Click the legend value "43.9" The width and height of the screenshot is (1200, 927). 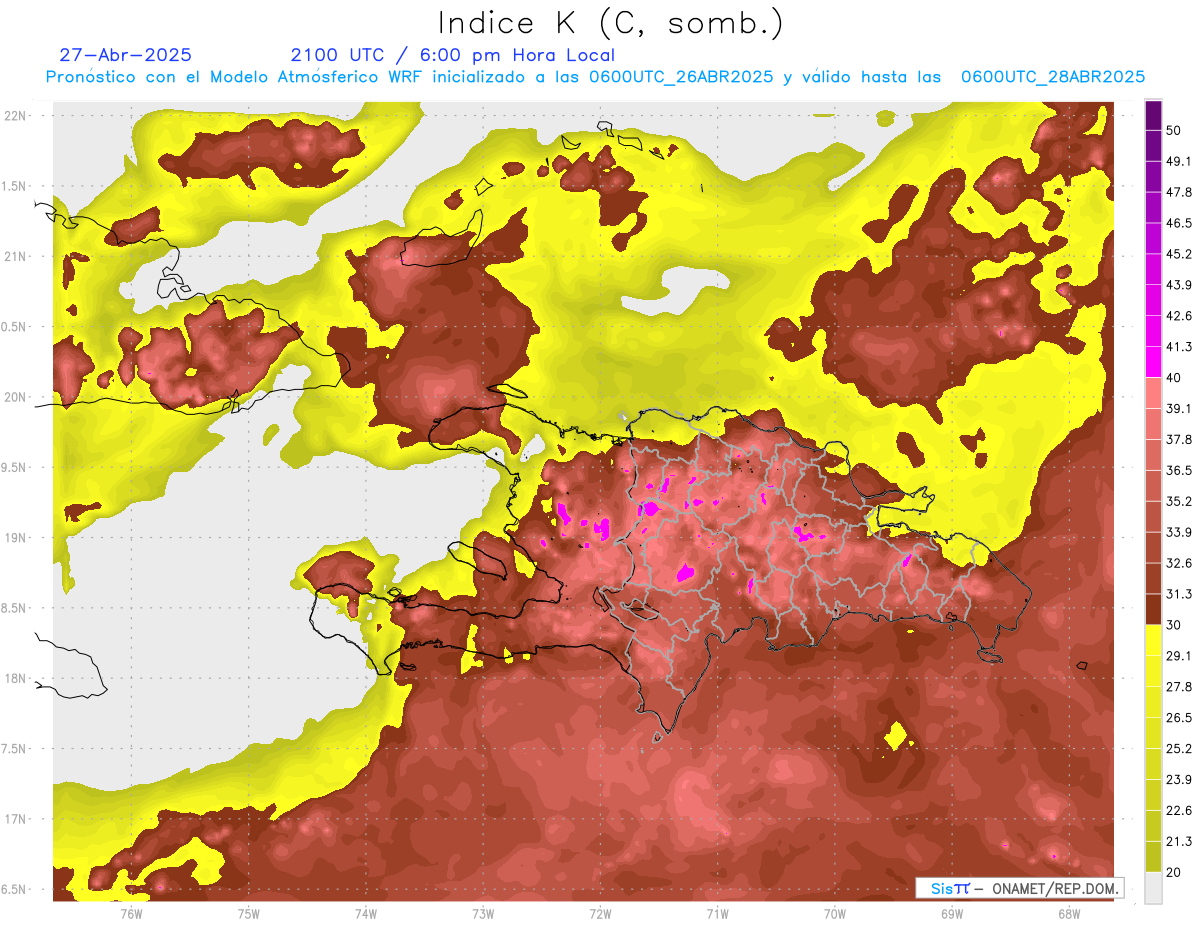click(1179, 285)
